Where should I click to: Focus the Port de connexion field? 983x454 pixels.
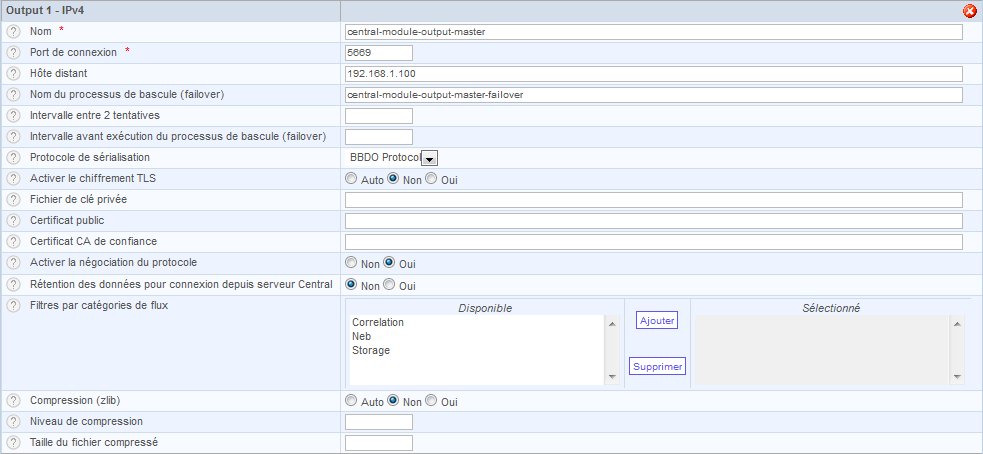(379, 53)
